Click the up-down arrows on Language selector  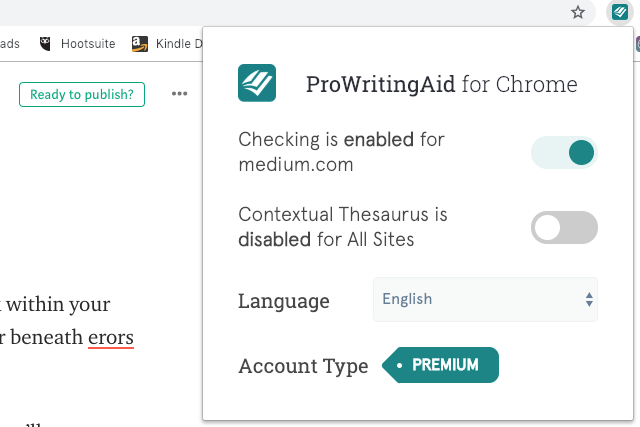coord(589,300)
